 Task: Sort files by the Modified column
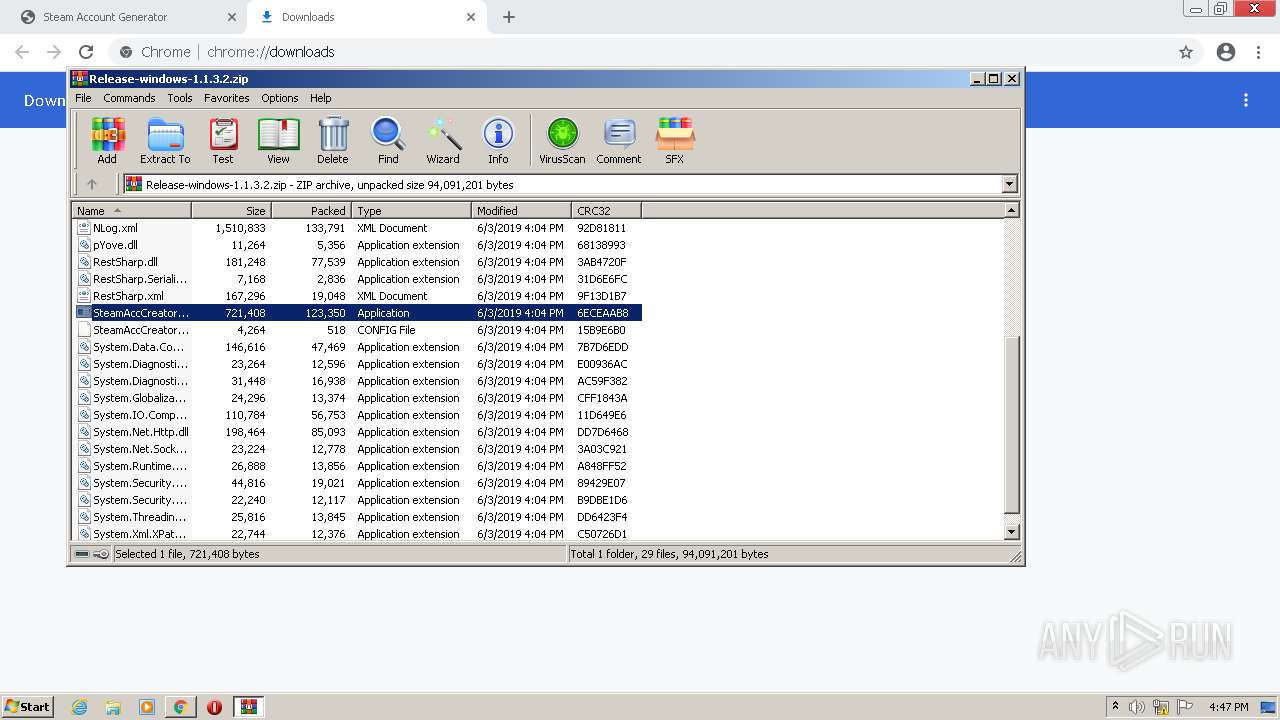click(x=522, y=211)
